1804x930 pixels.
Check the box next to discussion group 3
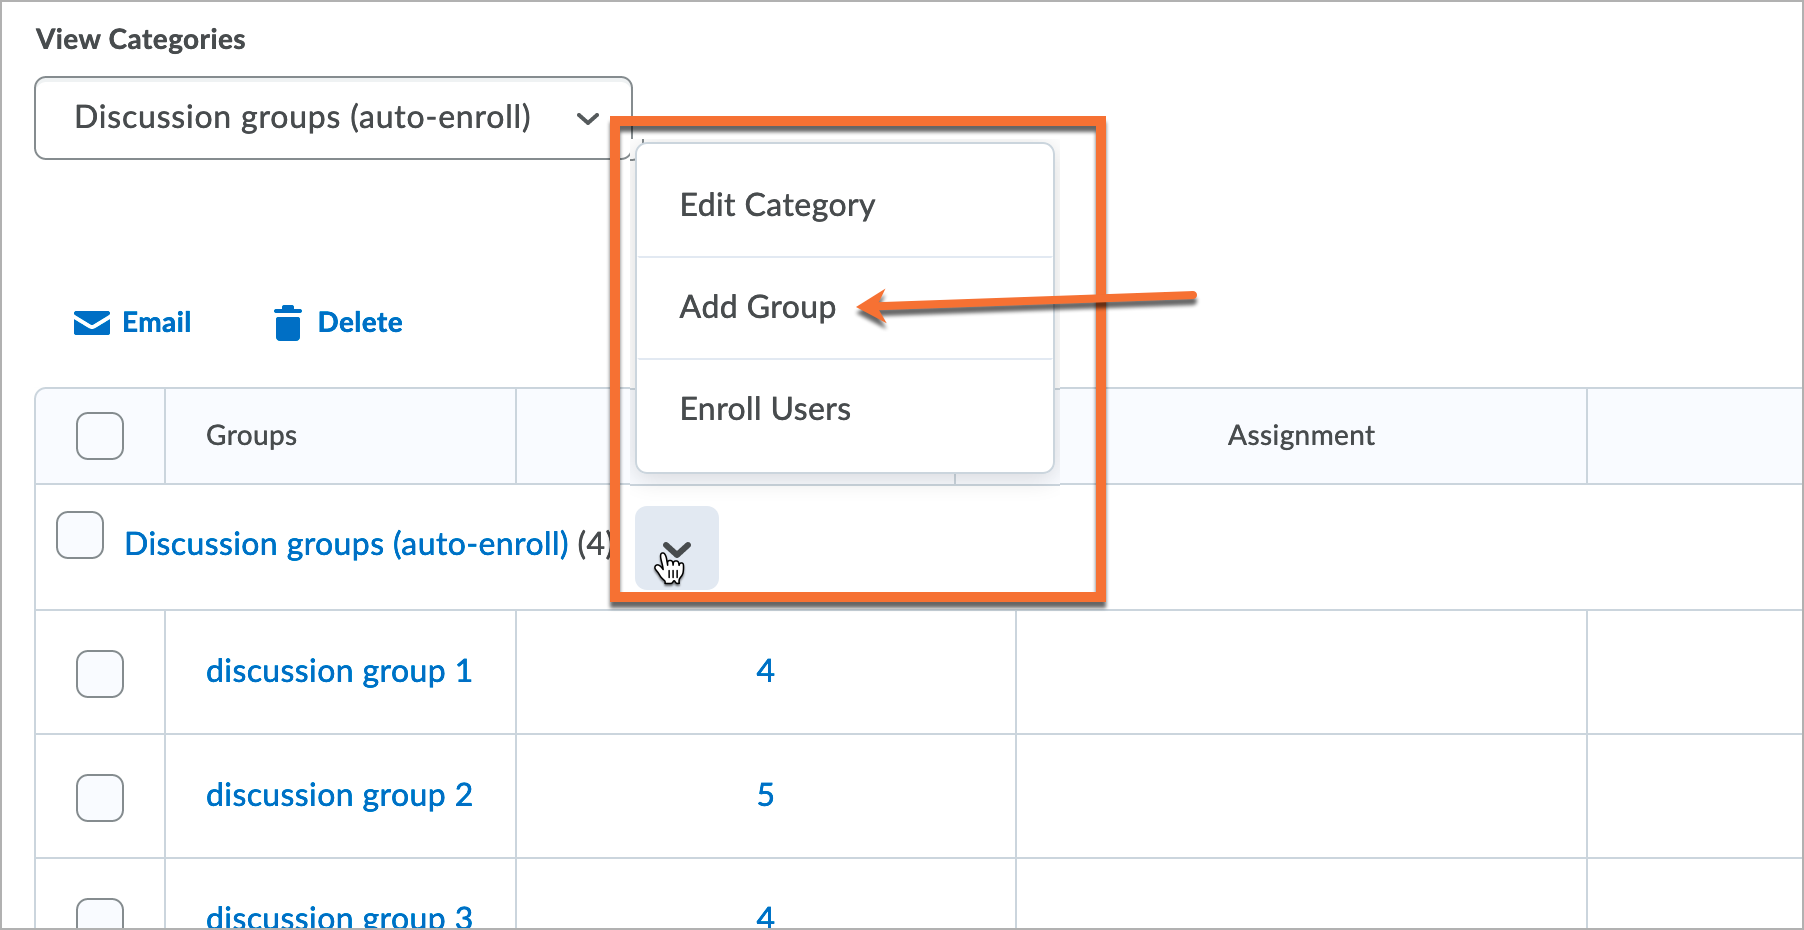tap(100, 915)
